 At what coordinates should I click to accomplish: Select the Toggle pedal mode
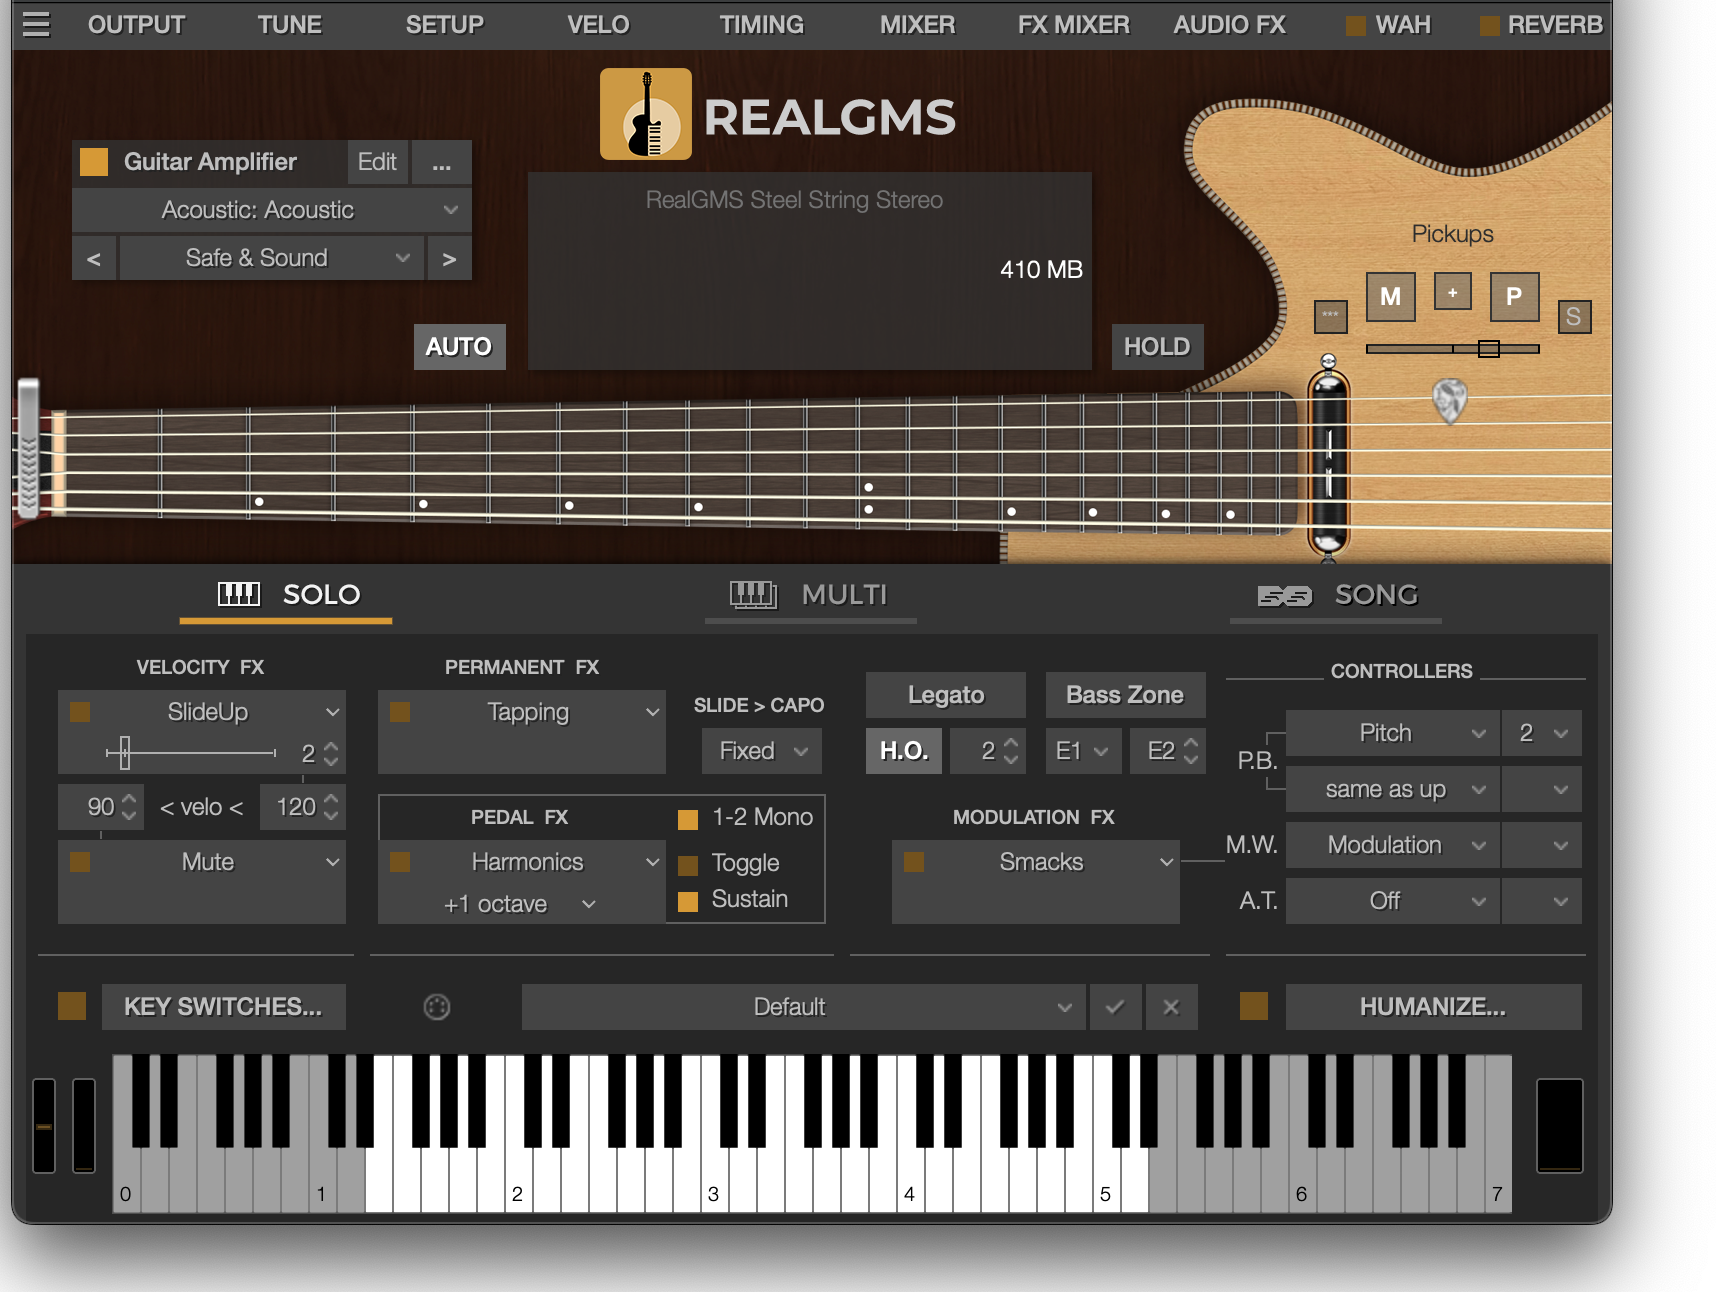688,865
